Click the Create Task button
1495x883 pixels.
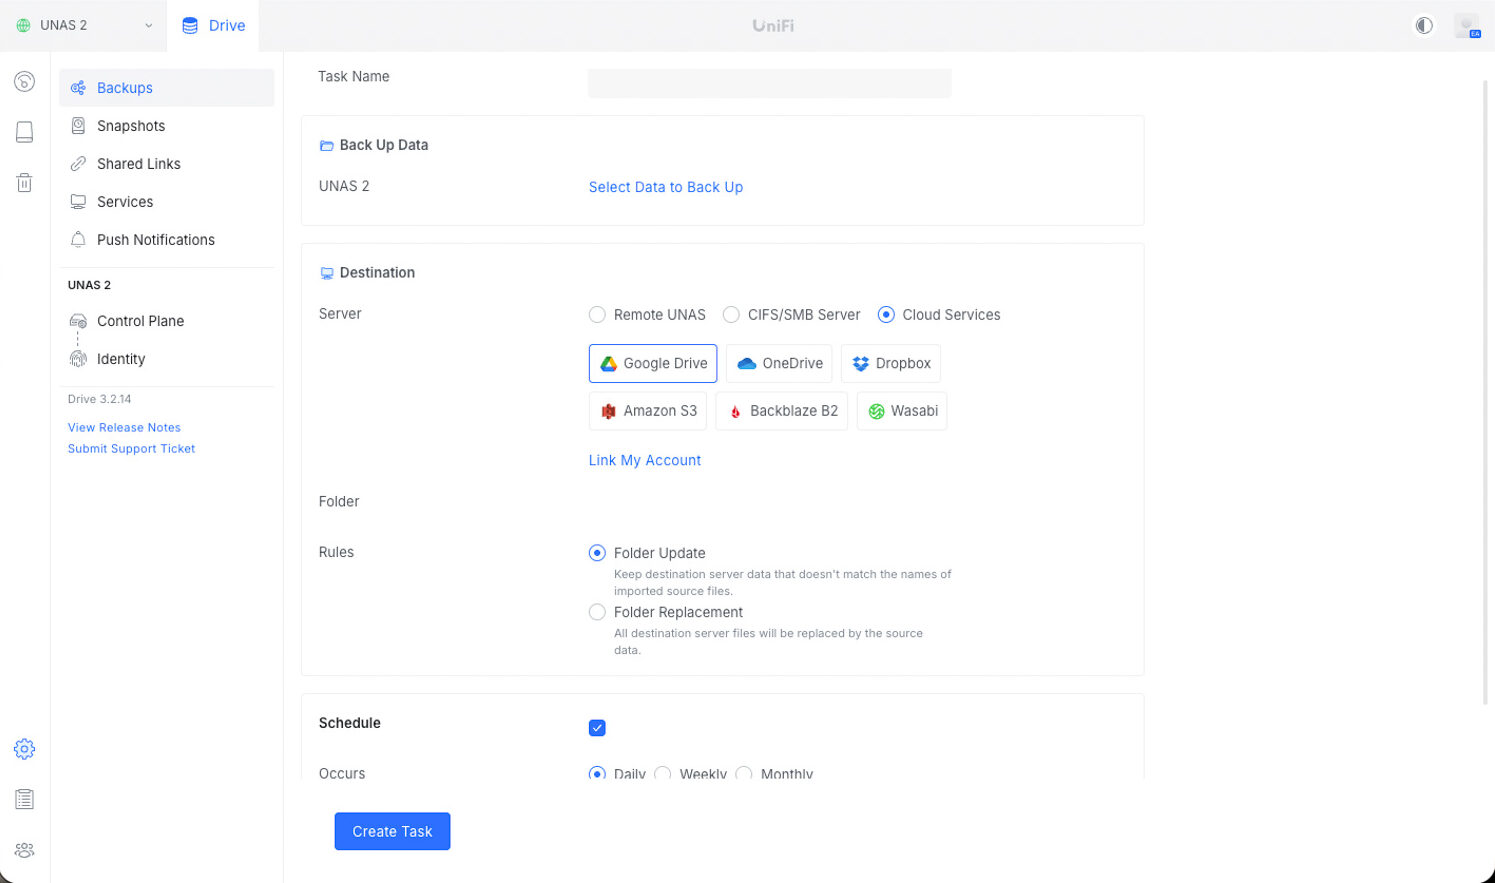392,831
